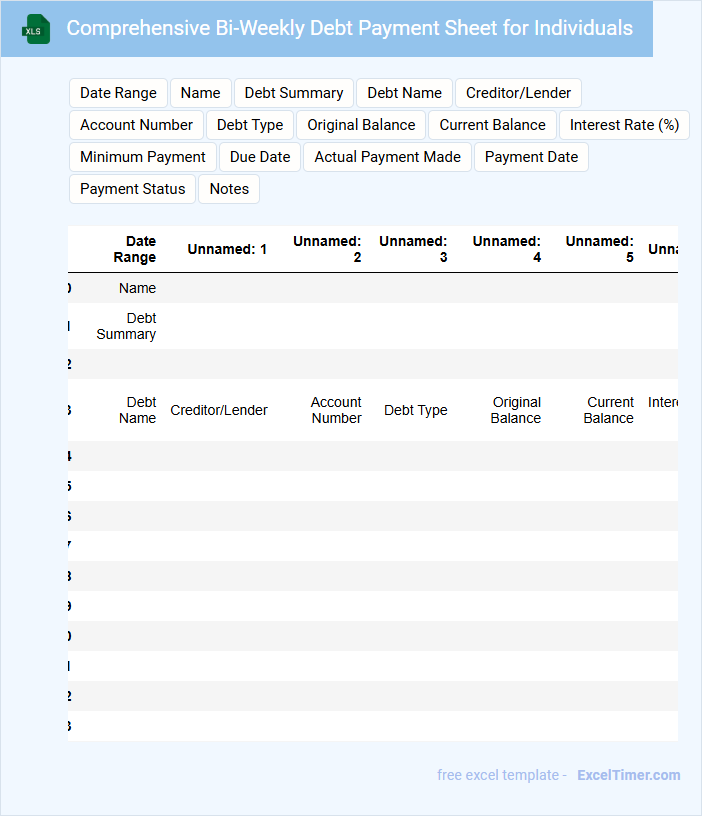Select the Due Date tag
The image size is (702, 816).
260,157
